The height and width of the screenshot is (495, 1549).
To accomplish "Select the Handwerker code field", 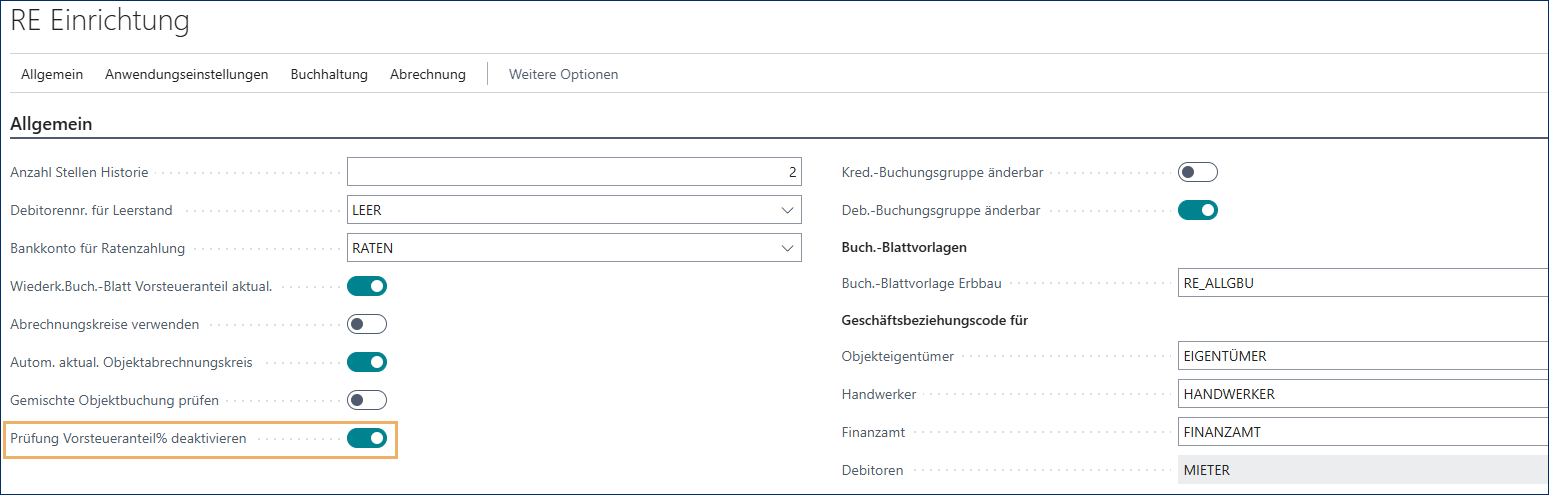I will 1362,394.
